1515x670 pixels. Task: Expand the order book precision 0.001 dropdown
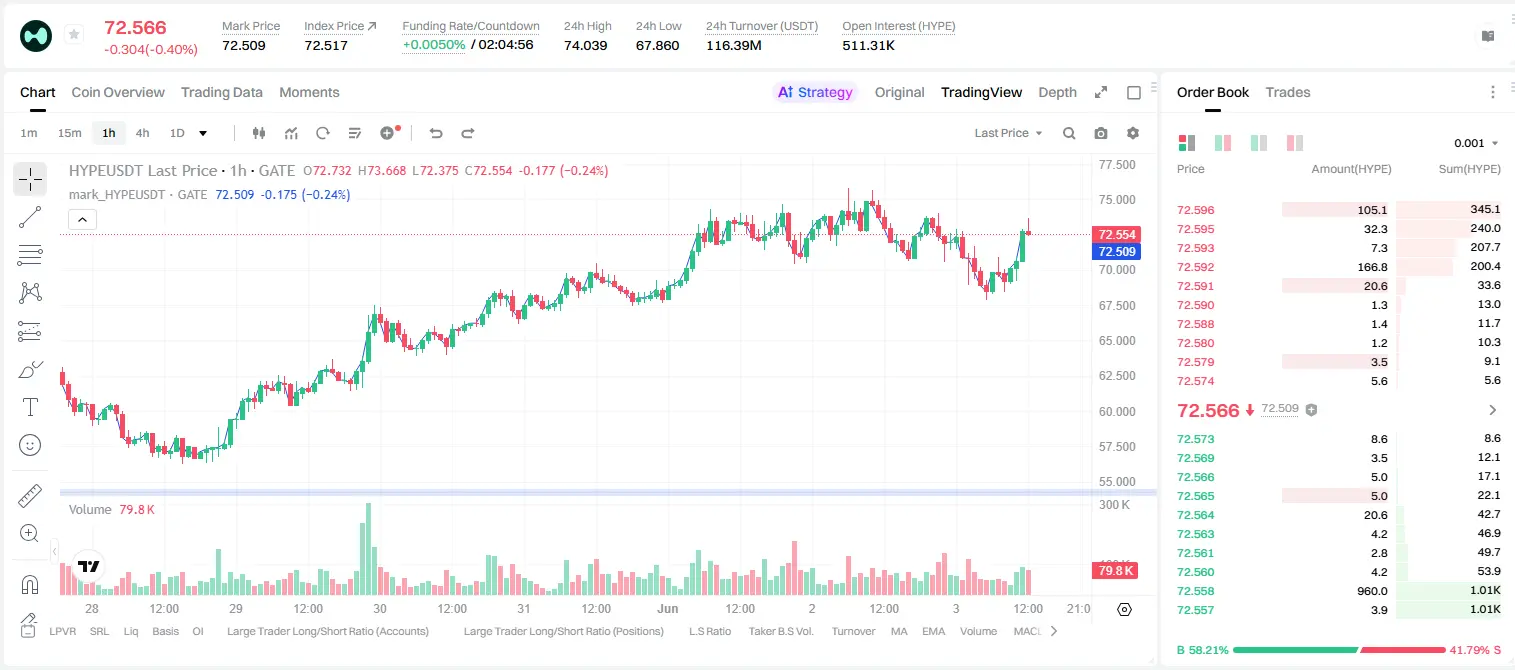[x=1476, y=143]
